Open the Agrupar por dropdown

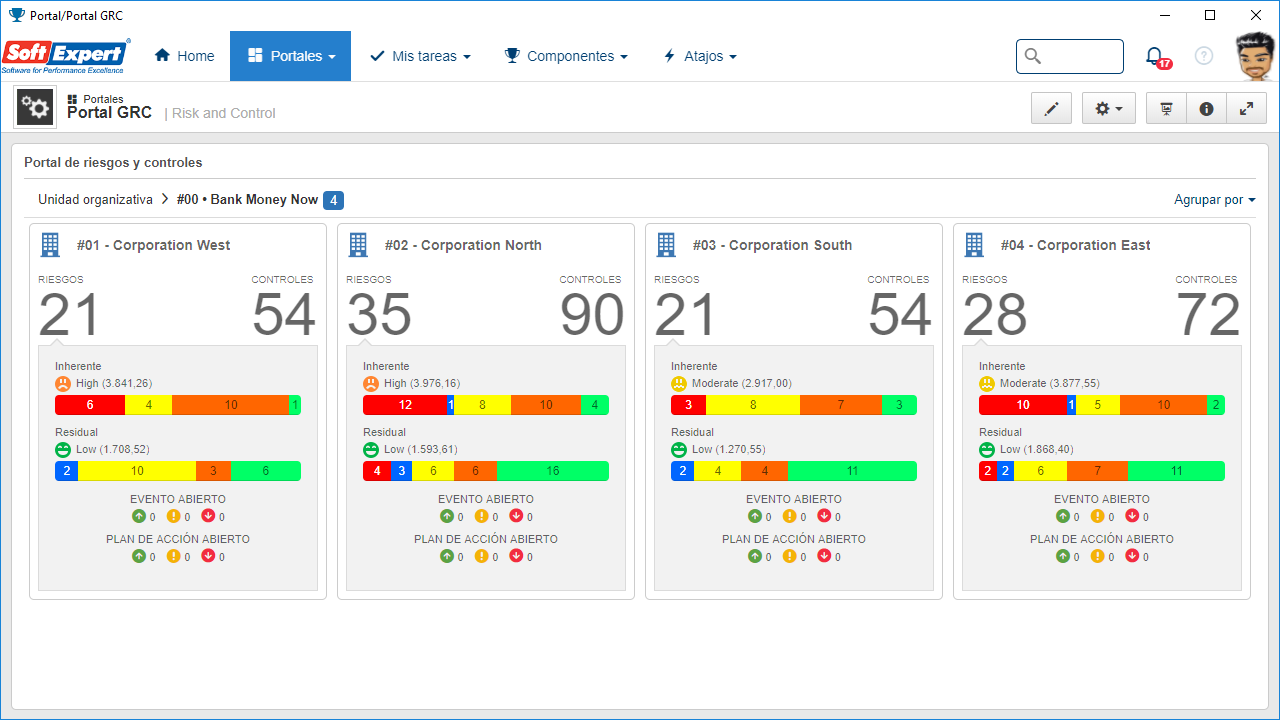pos(1214,199)
